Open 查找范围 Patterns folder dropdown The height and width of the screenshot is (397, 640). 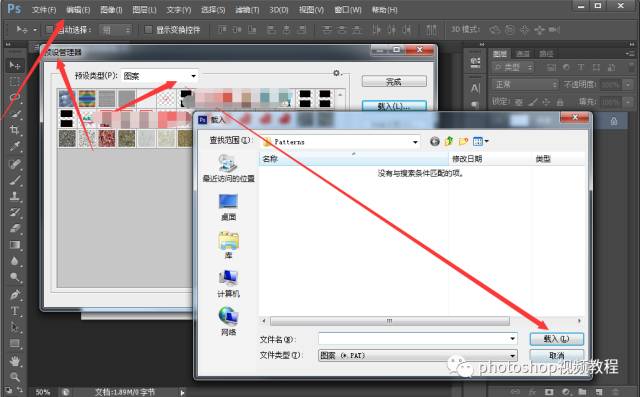pos(340,142)
